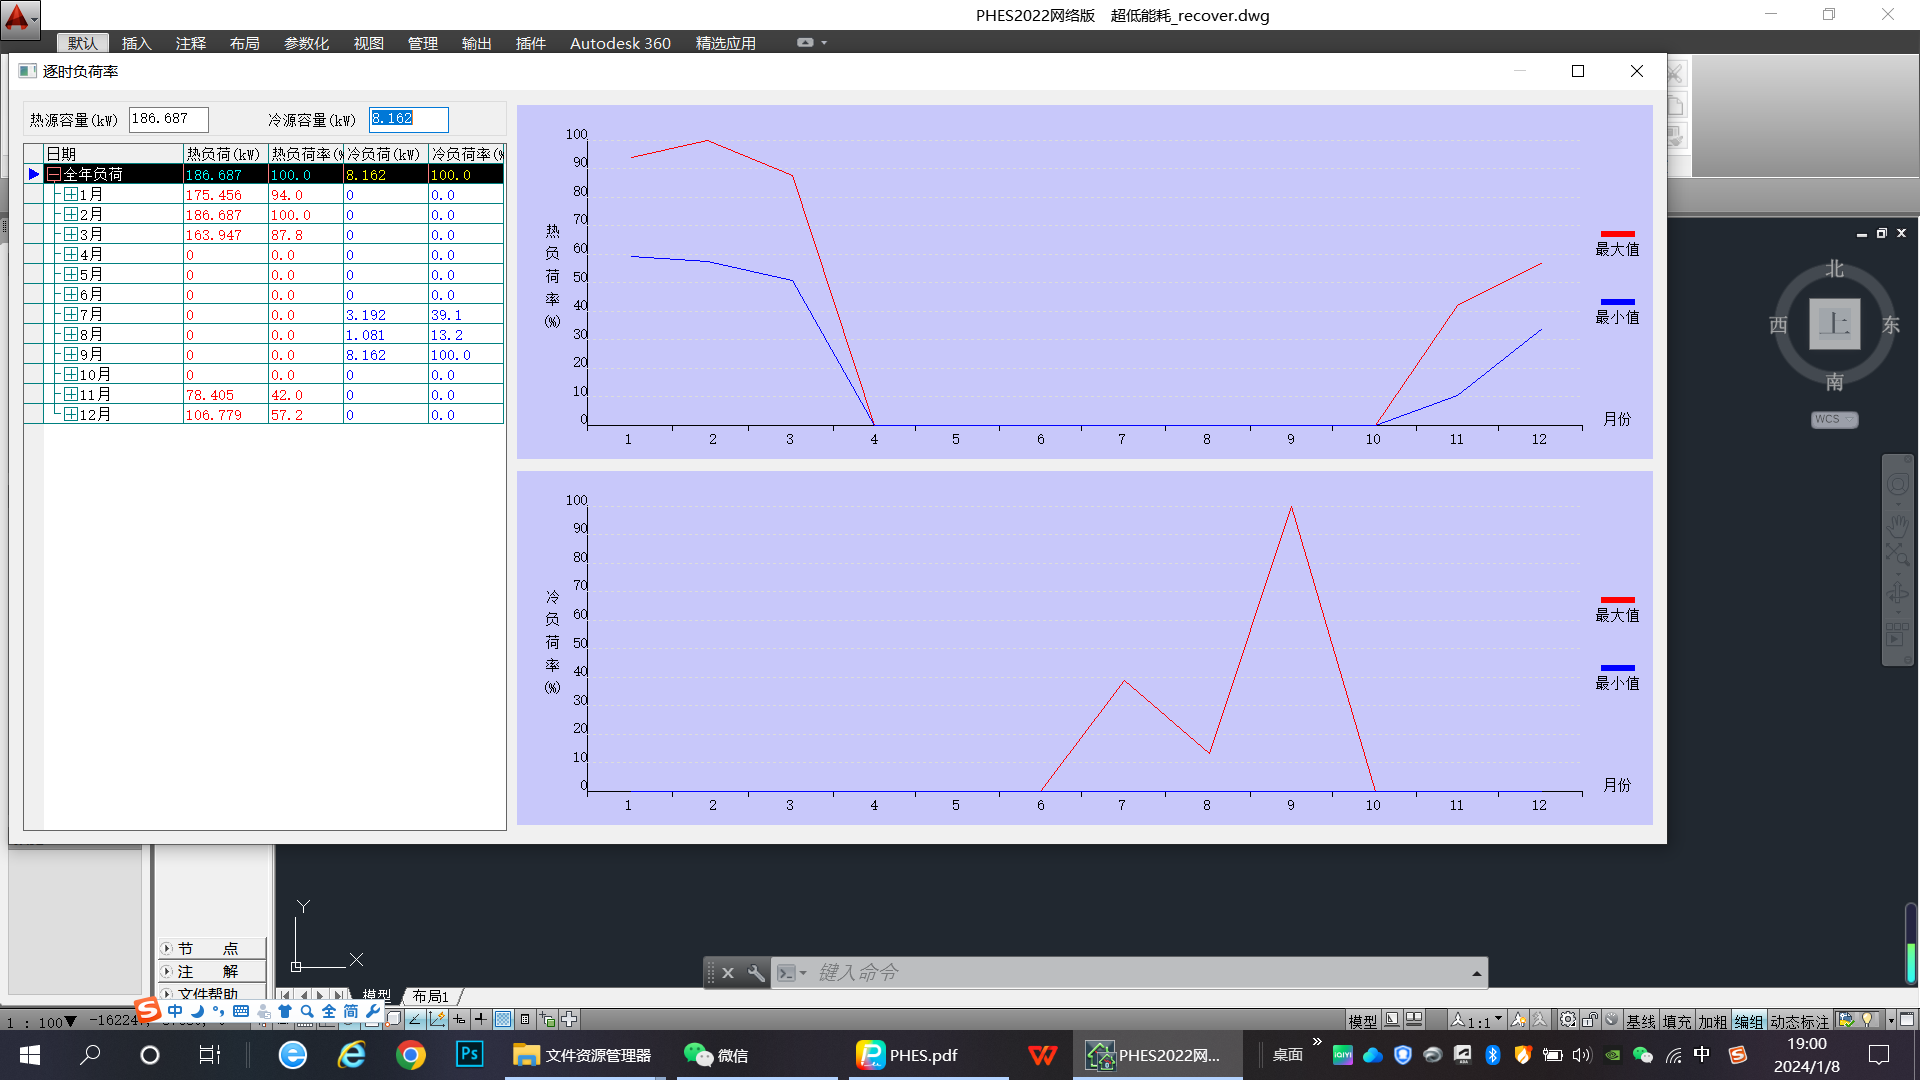Open the 参数化 ribbon tab
Screen dimensions: 1920x1080
(306, 43)
